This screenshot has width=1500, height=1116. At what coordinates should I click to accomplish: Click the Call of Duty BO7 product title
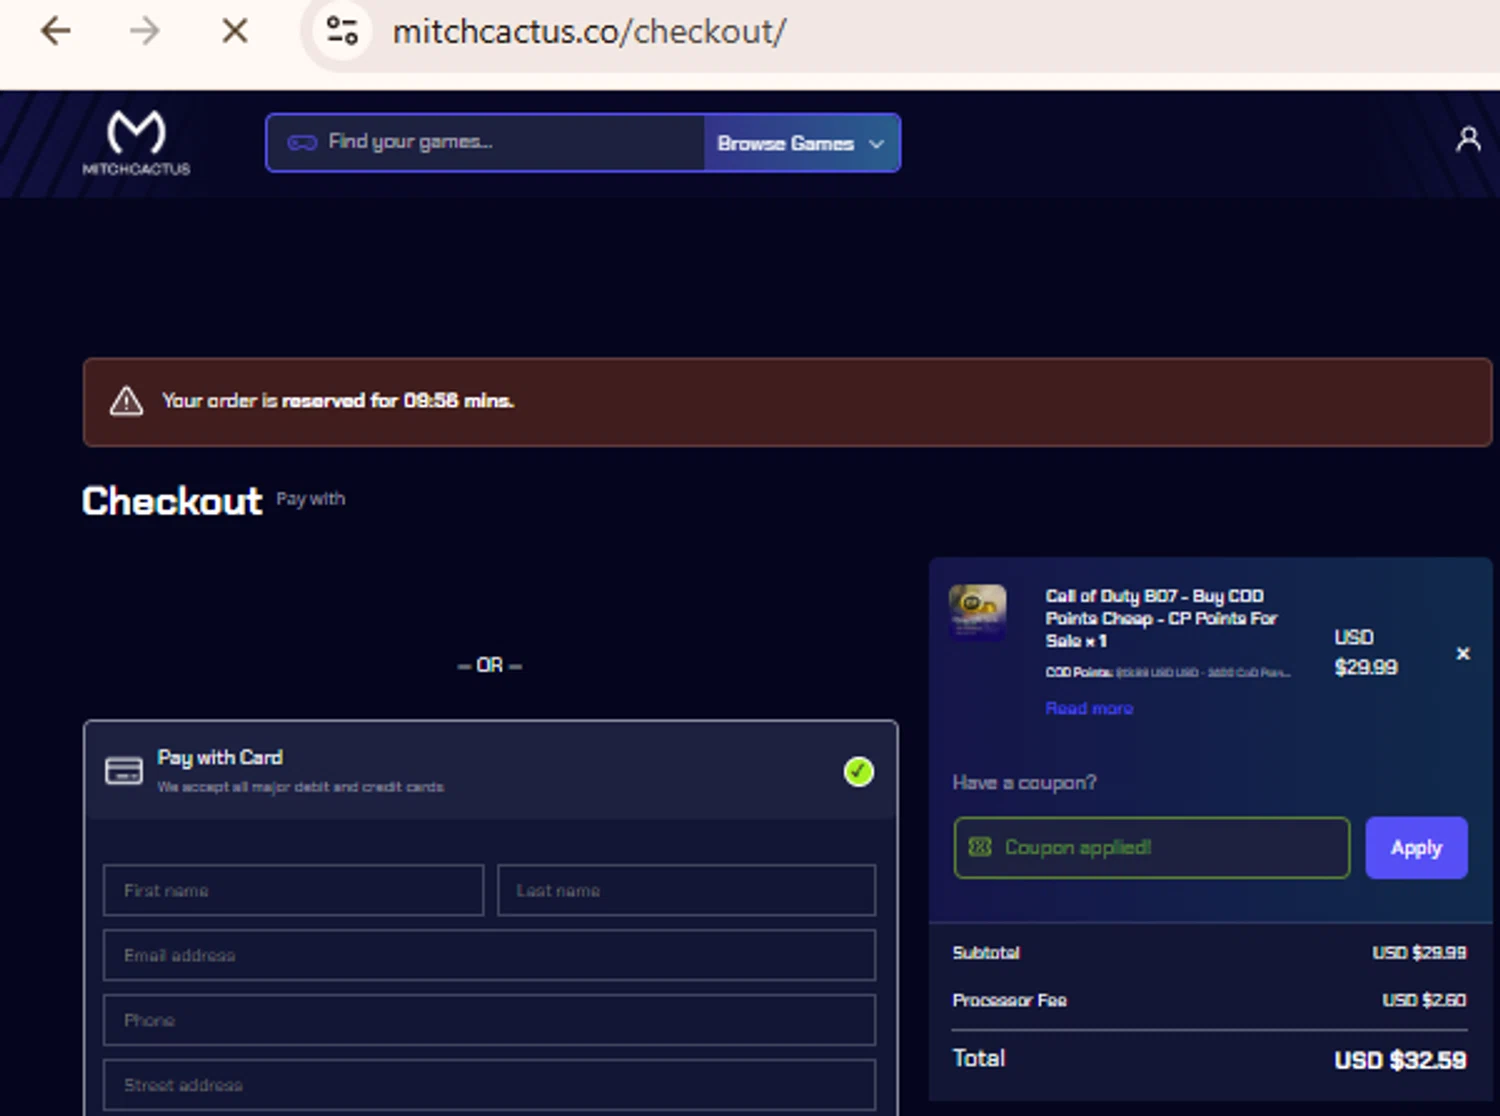[x=1161, y=618]
